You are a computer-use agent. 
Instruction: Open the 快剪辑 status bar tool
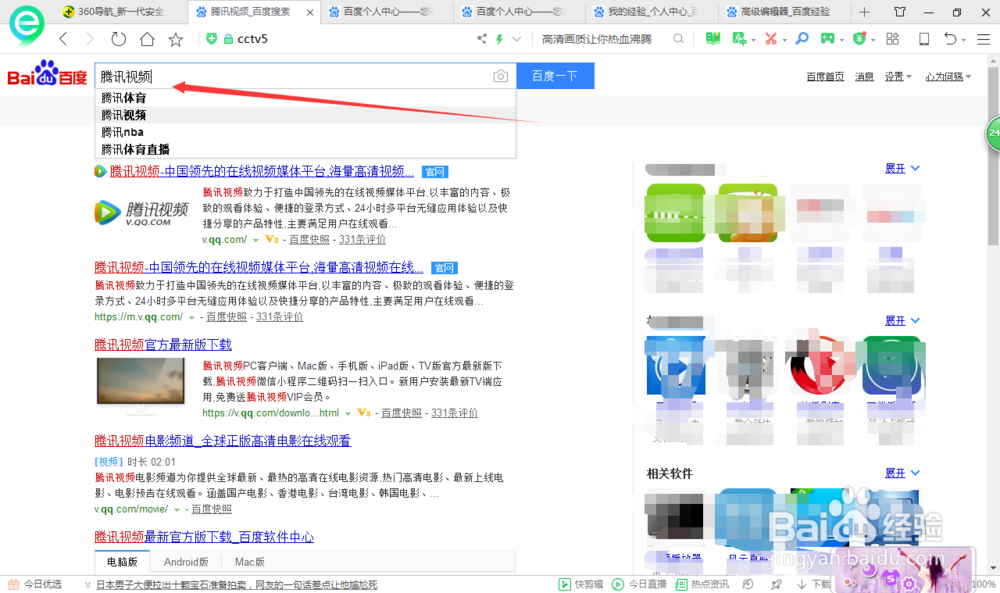(x=580, y=584)
